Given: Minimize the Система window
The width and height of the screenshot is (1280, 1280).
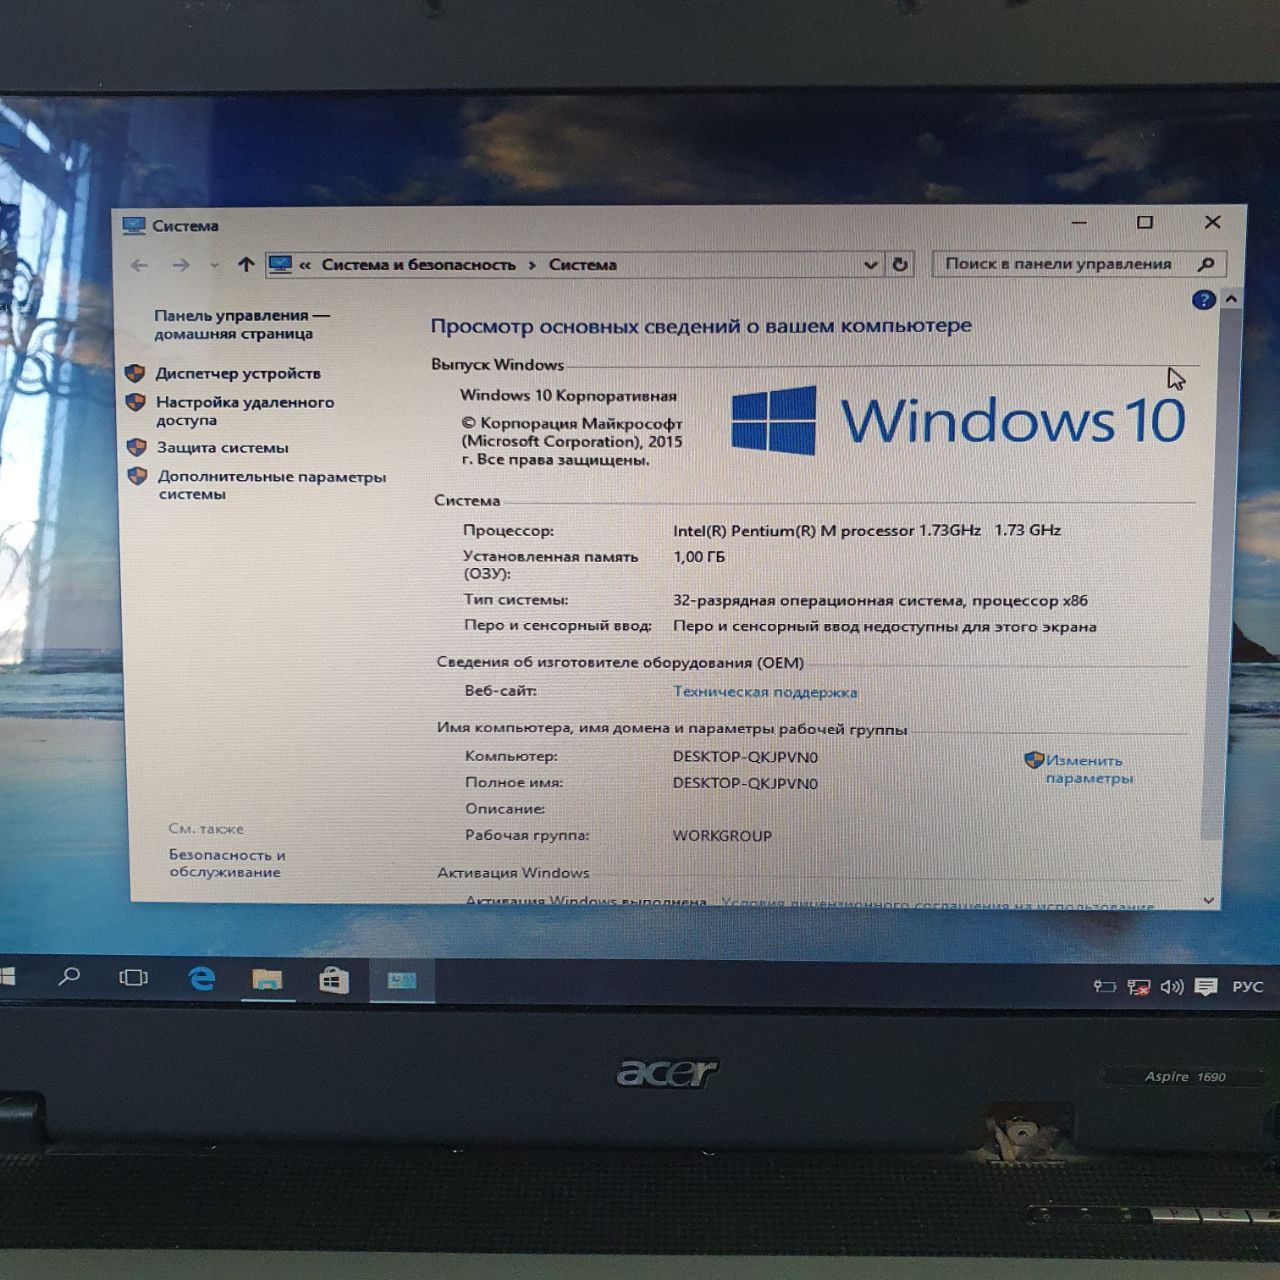Looking at the screenshot, I should 1079,222.
